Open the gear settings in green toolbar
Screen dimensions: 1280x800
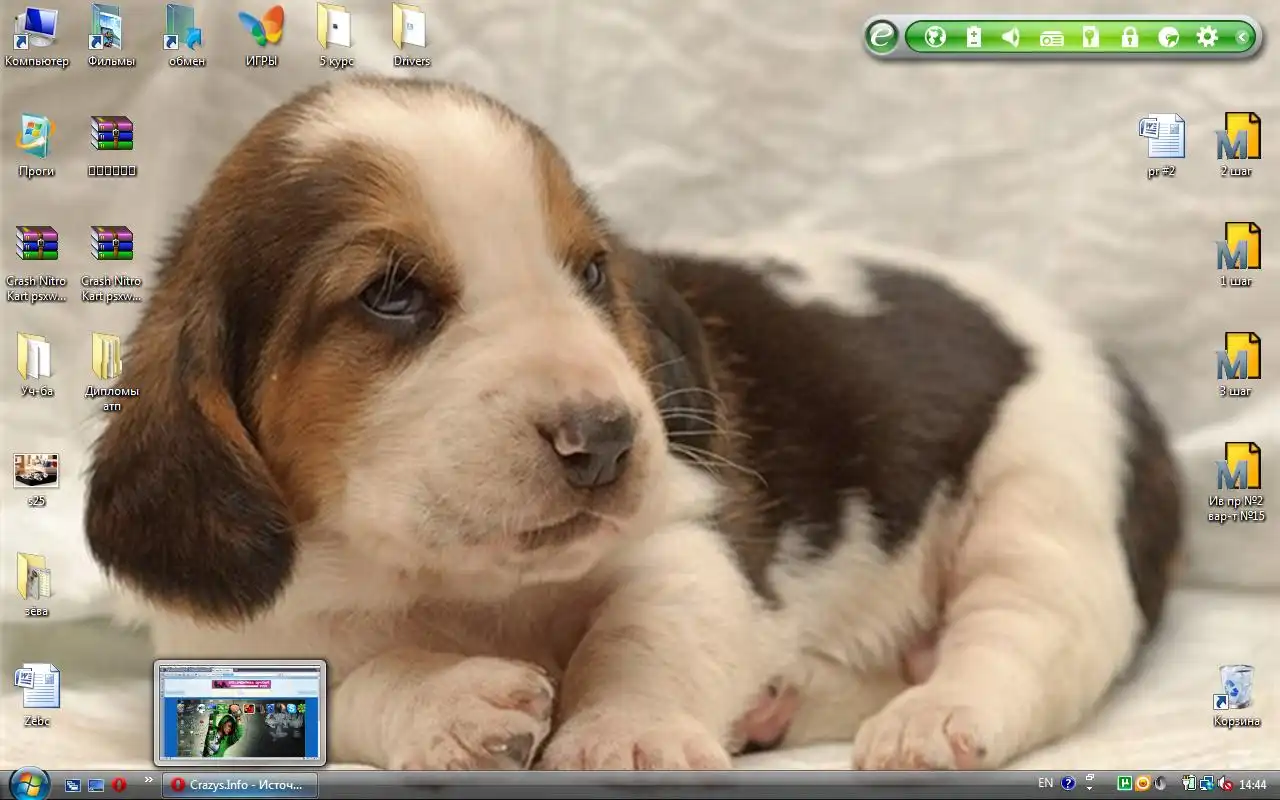point(1207,38)
